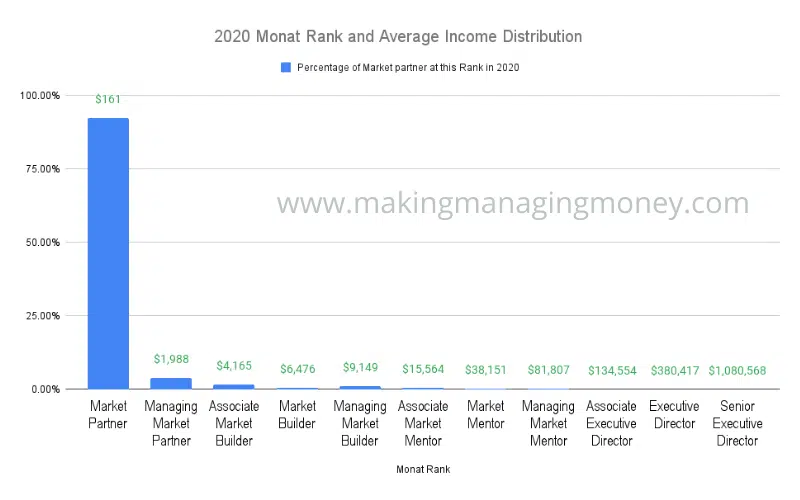
Task: Select the Associate Market Builder bar
Action: coord(234,387)
